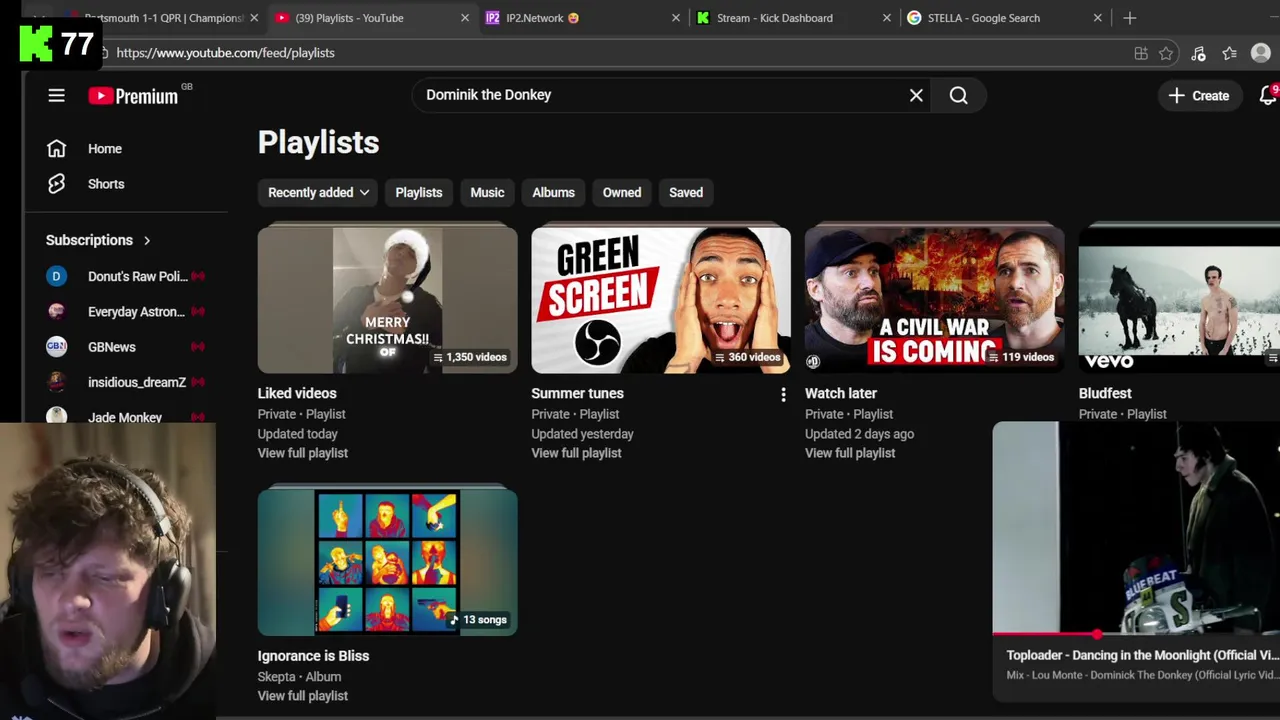
Task: Open the Home sidebar link
Action: [105, 149]
